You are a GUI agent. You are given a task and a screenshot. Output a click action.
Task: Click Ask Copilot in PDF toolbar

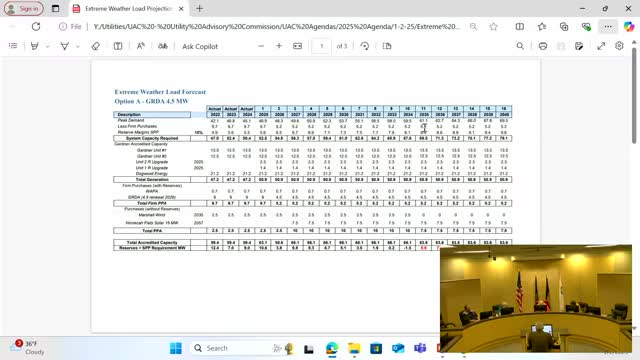[x=200, y=47]
